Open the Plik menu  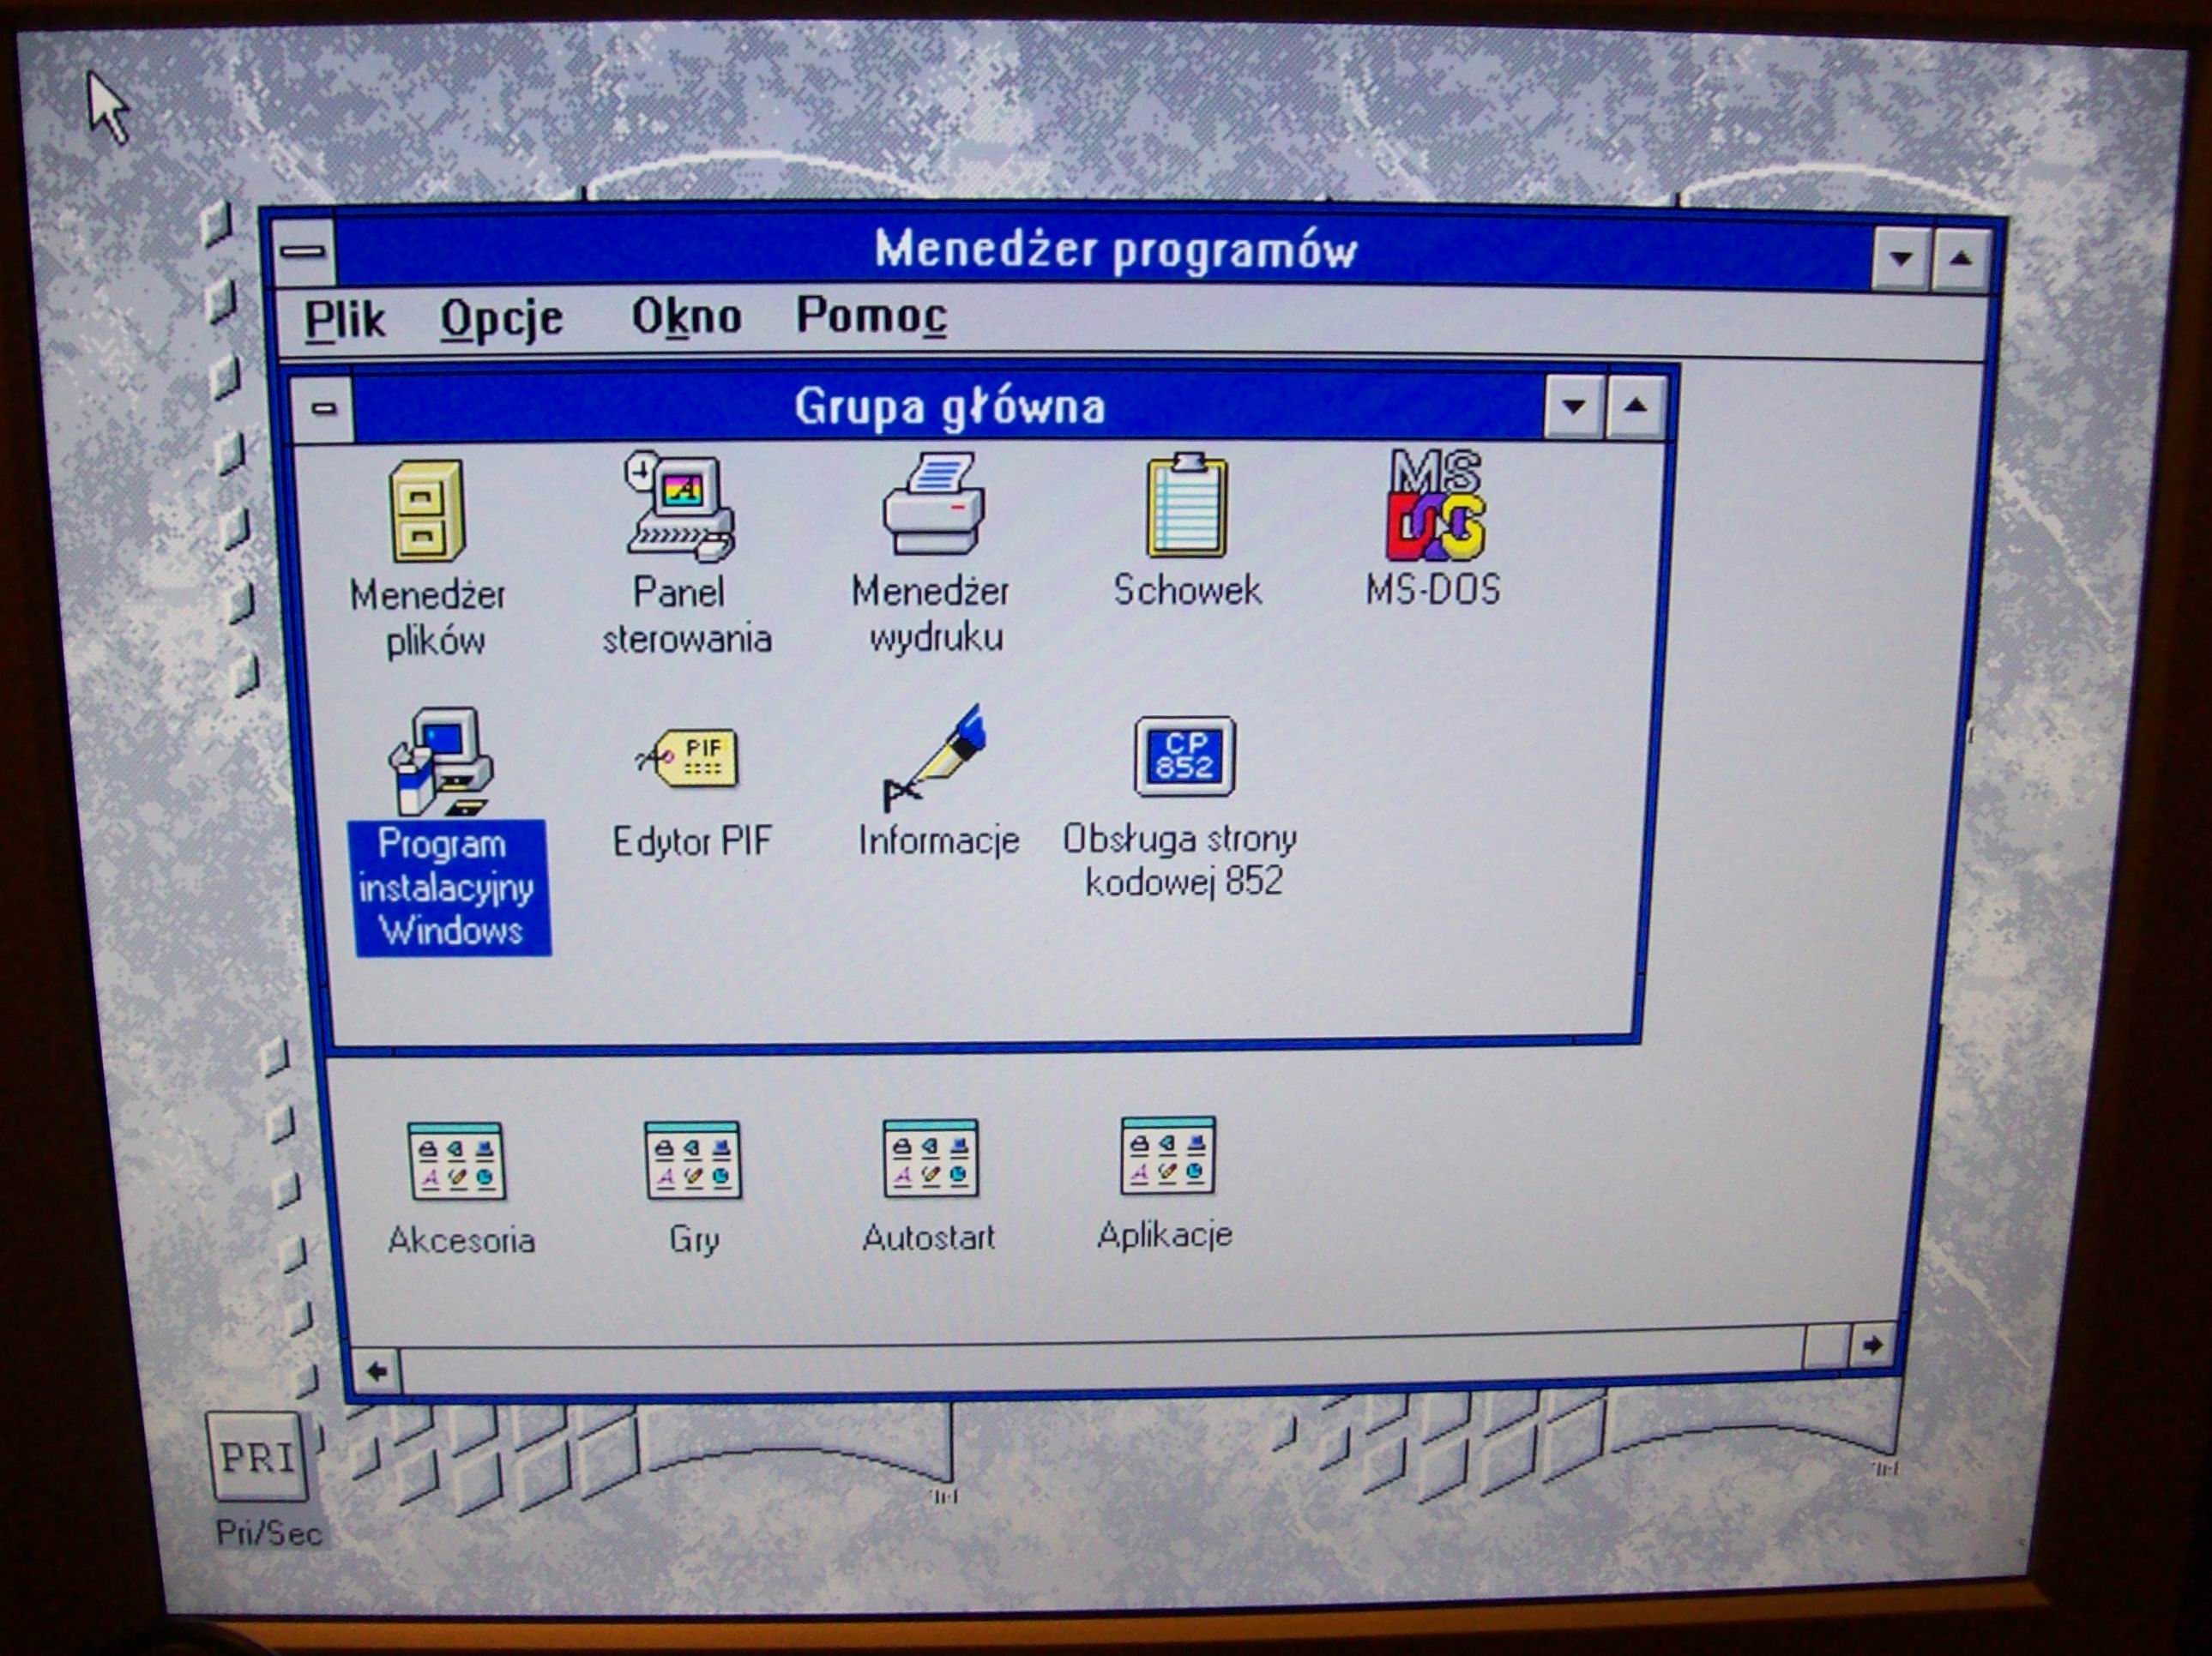pos(345,320)
